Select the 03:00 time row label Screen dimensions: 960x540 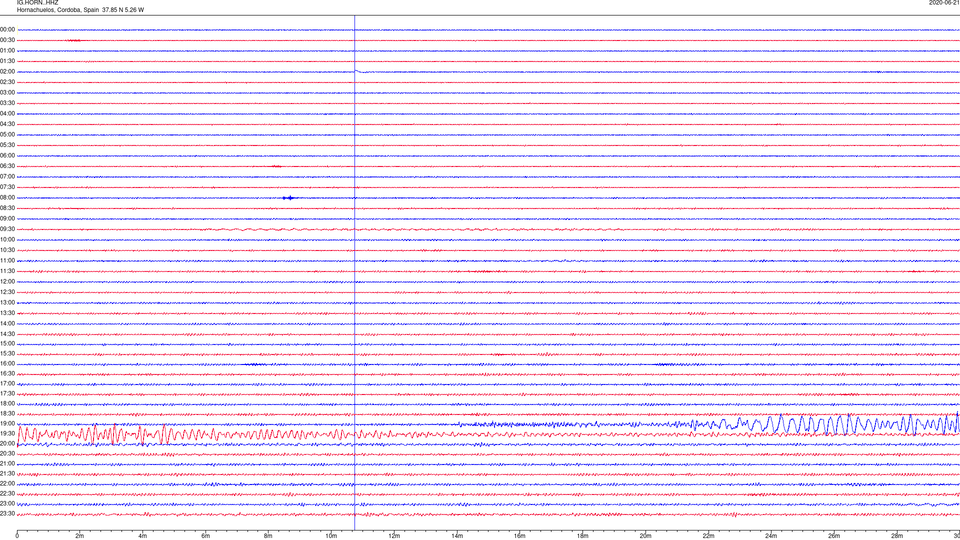click(7, 92)
